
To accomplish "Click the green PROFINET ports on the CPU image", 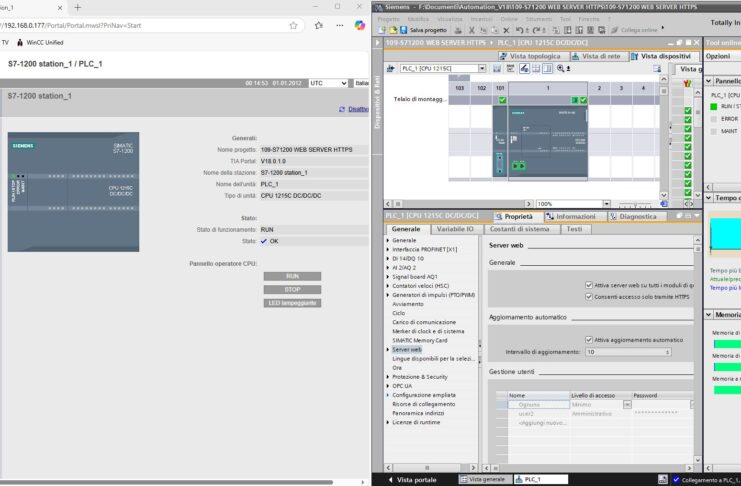I will (519, 165).
